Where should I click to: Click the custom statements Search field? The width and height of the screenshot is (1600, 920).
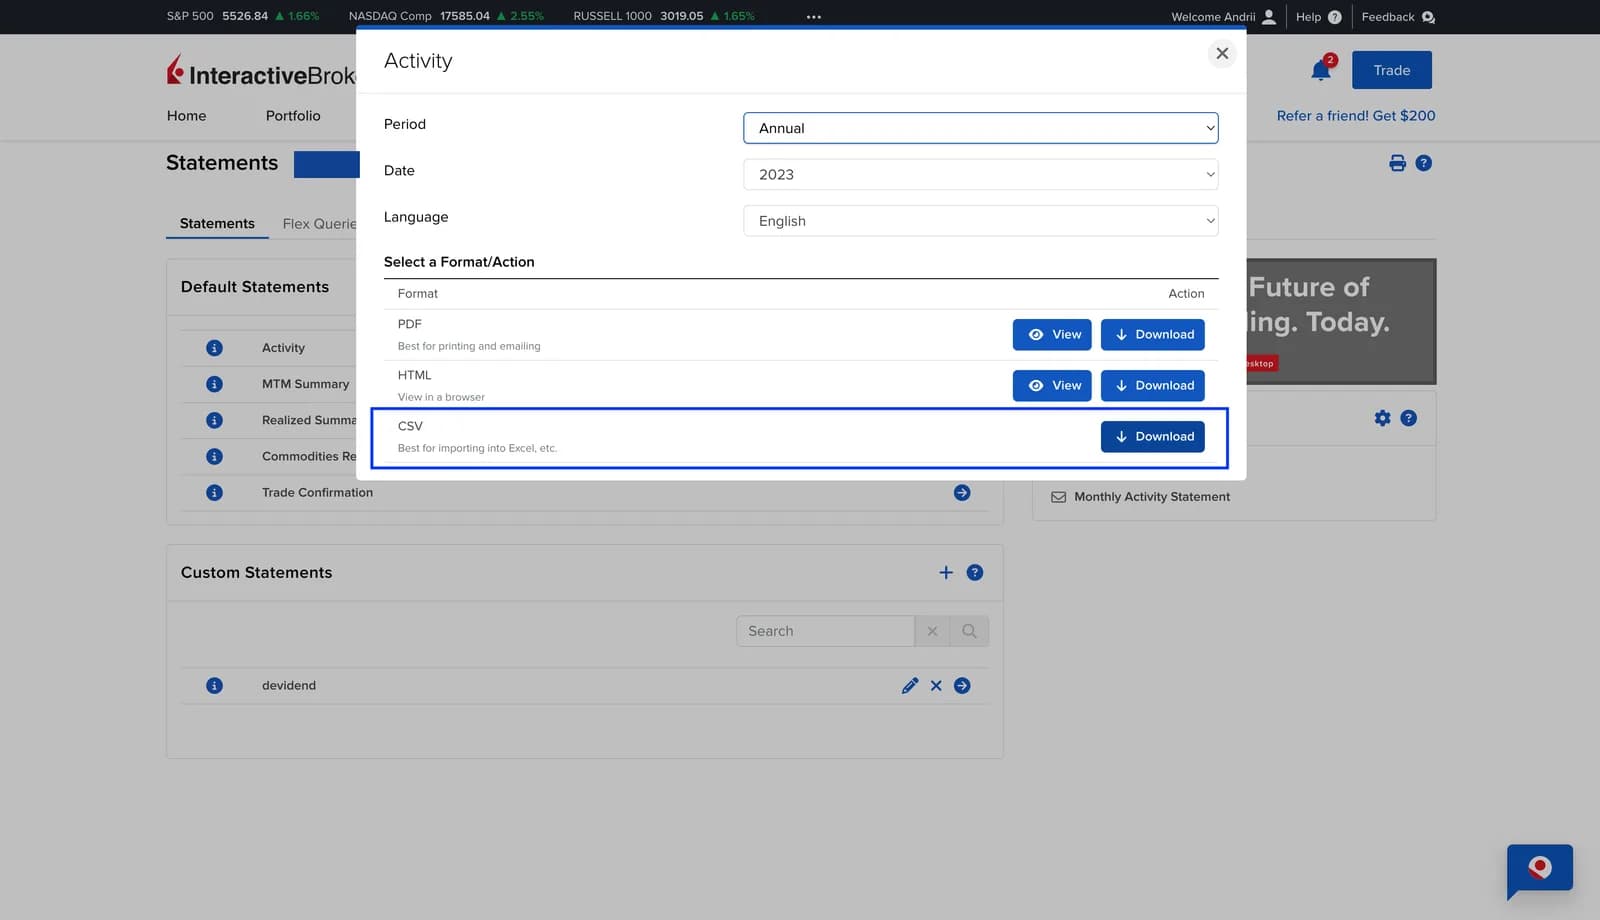[x=825, y=631]
